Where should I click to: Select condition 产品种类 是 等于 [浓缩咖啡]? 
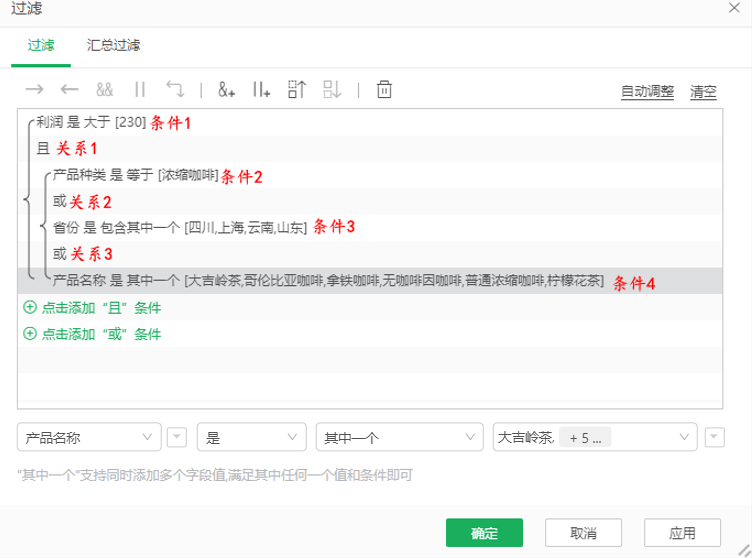coord(370,175)
